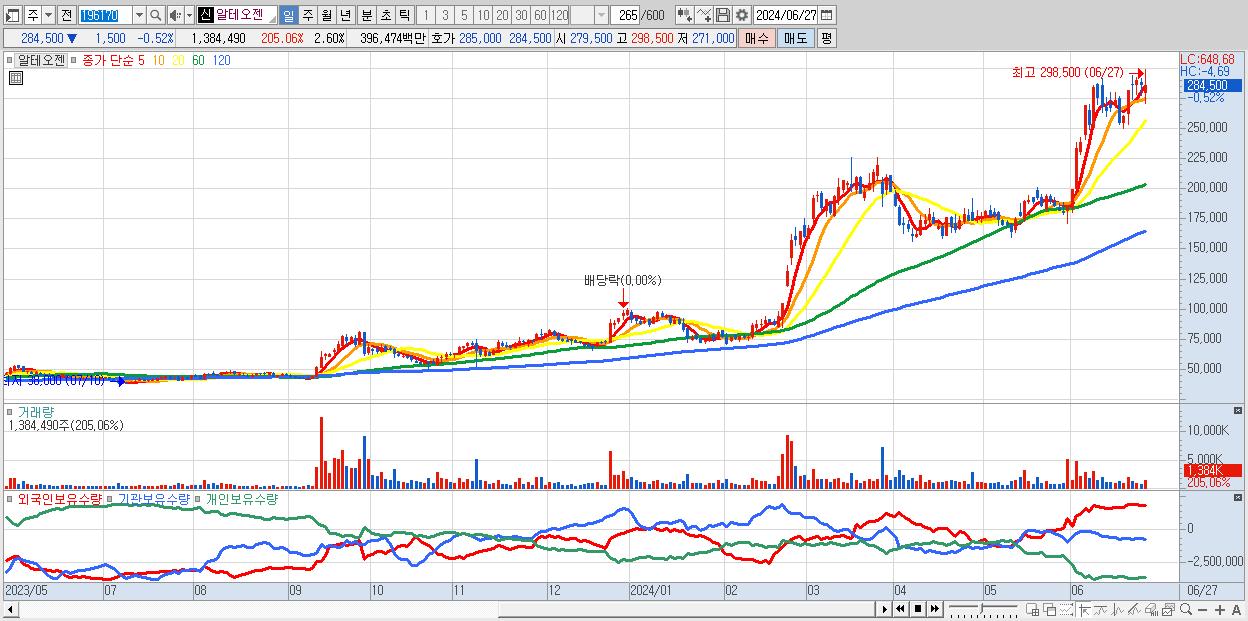Click the '평' button

point(826,38)
